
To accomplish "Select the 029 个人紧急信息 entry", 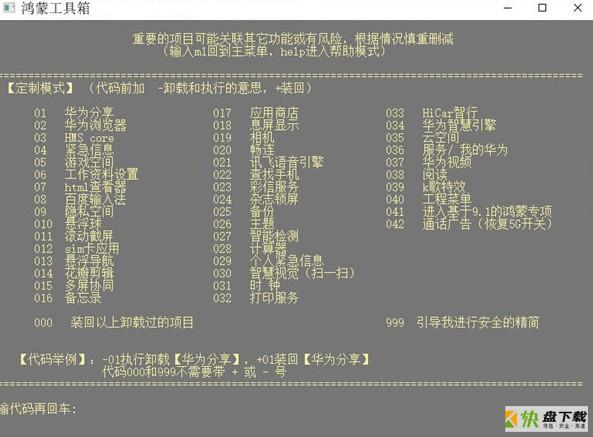I will click(x=269, y=261).
